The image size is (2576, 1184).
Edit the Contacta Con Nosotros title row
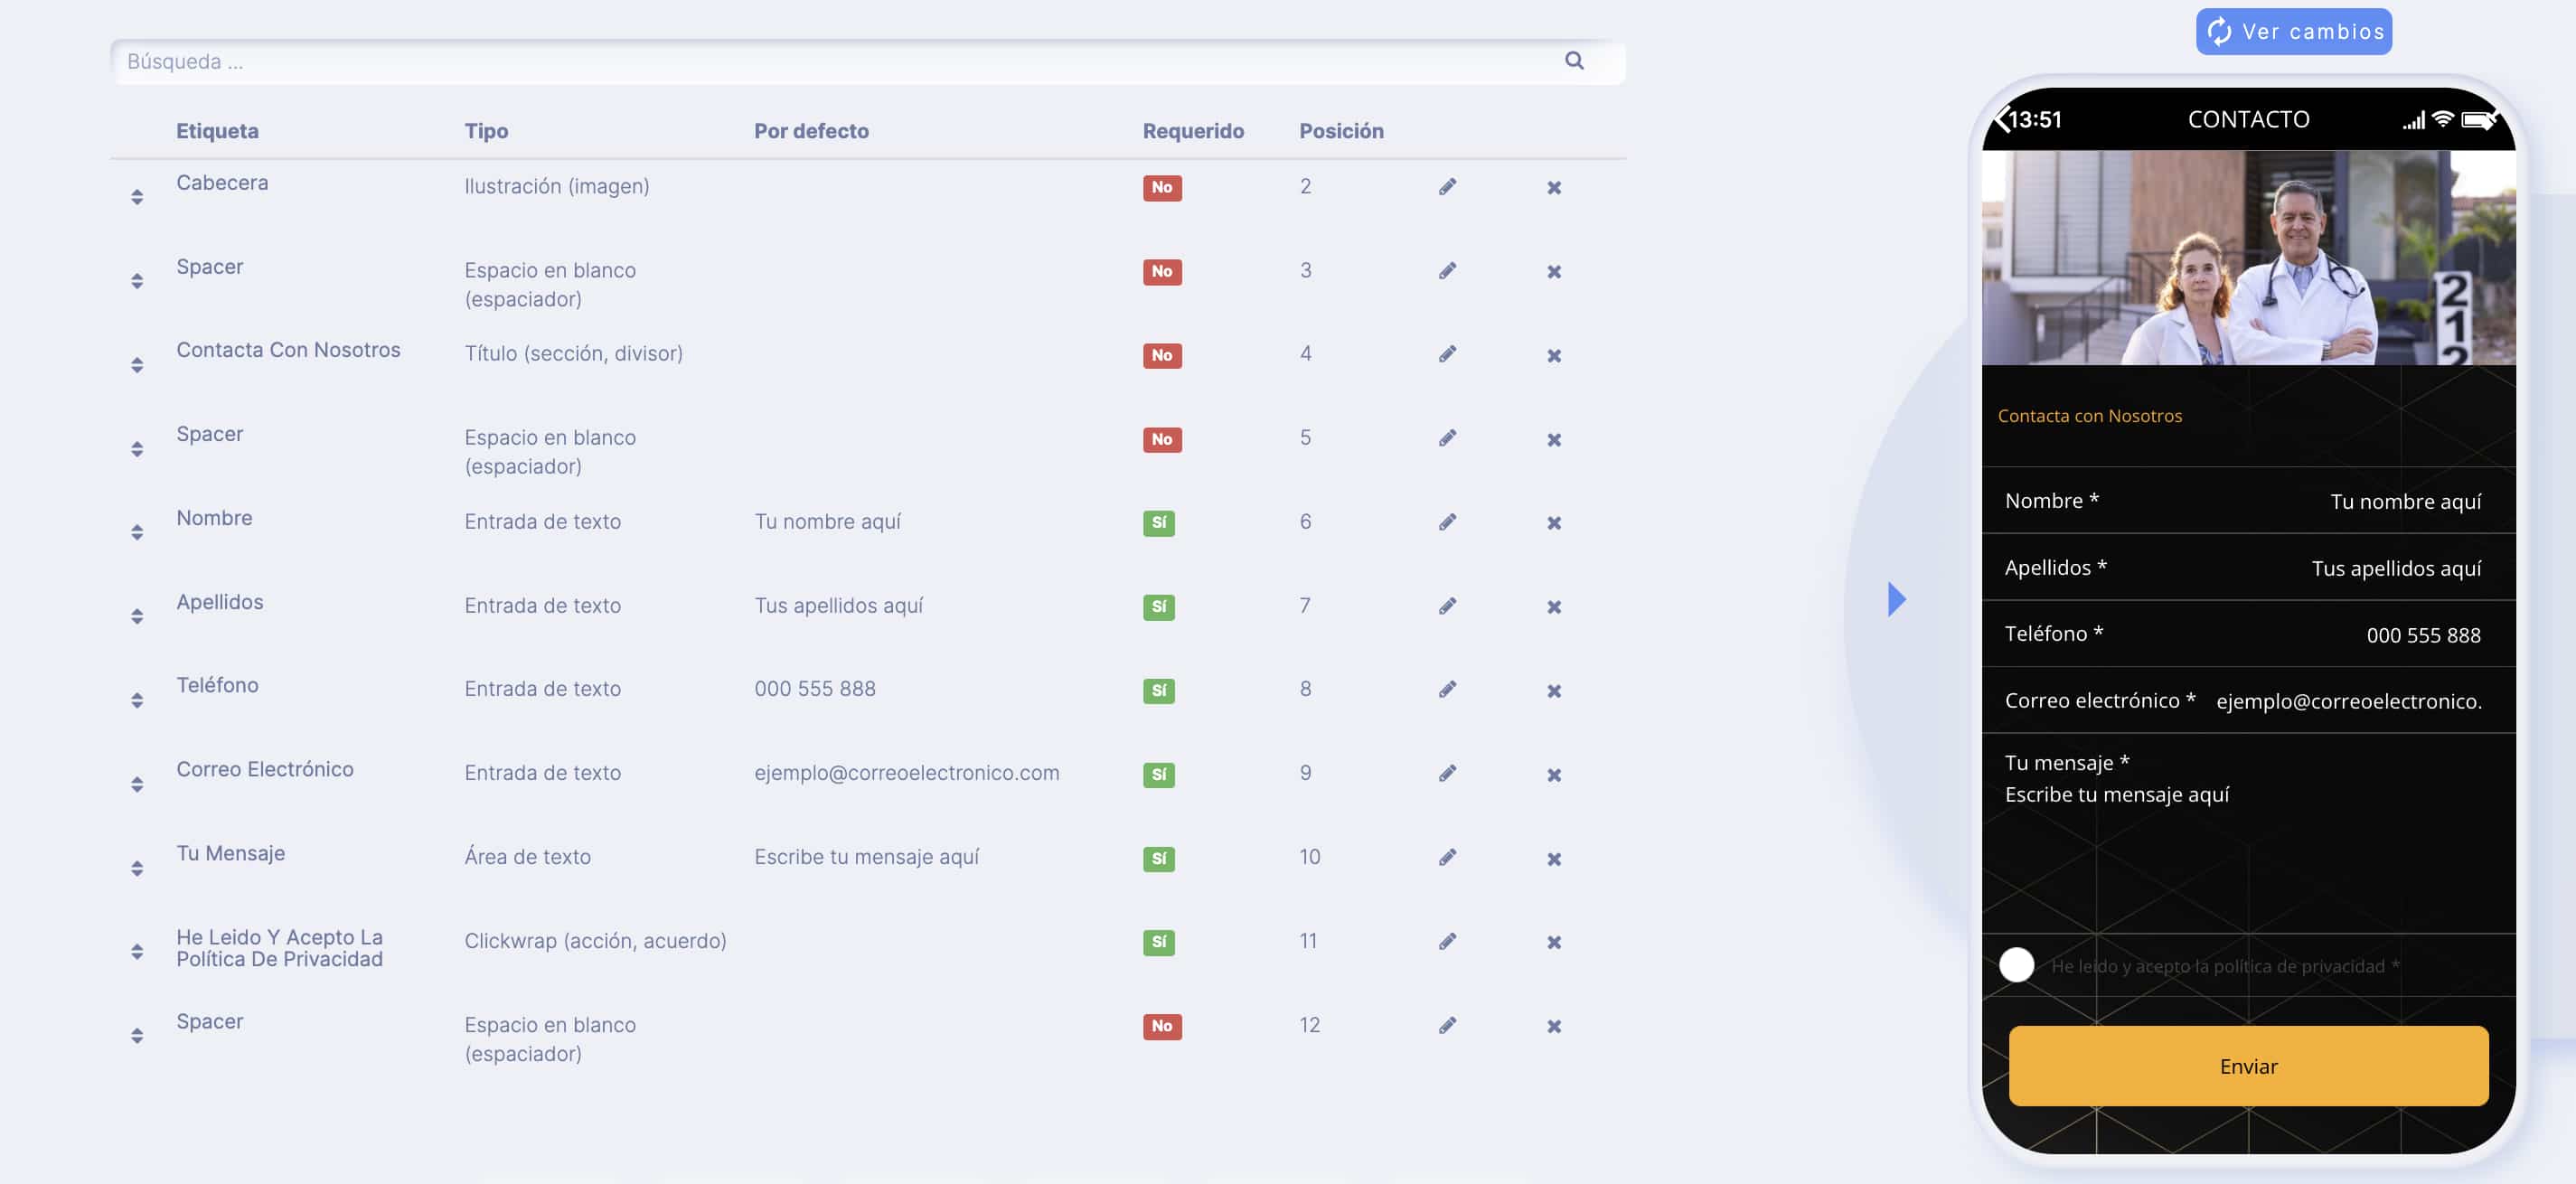tap(1447, 354)
